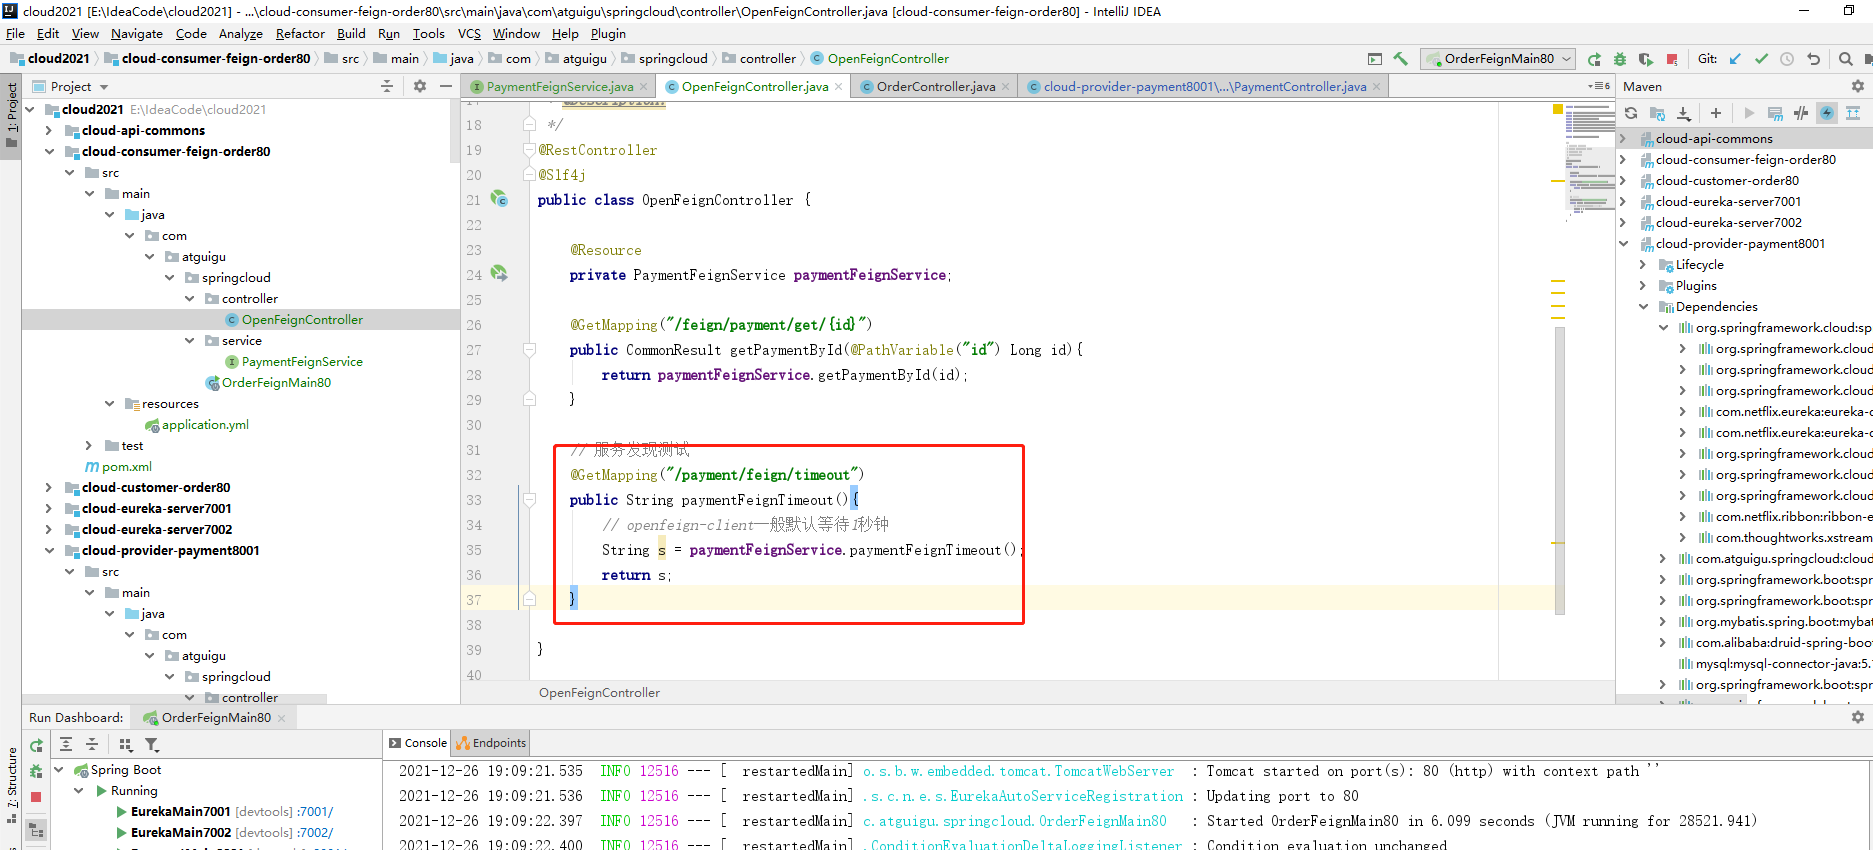Image resolution: width=1873 pixels, height=850 pixels.
Task: Click the Build Project hammer icon
Action: pyautogui.click(x=1400, y=59)
